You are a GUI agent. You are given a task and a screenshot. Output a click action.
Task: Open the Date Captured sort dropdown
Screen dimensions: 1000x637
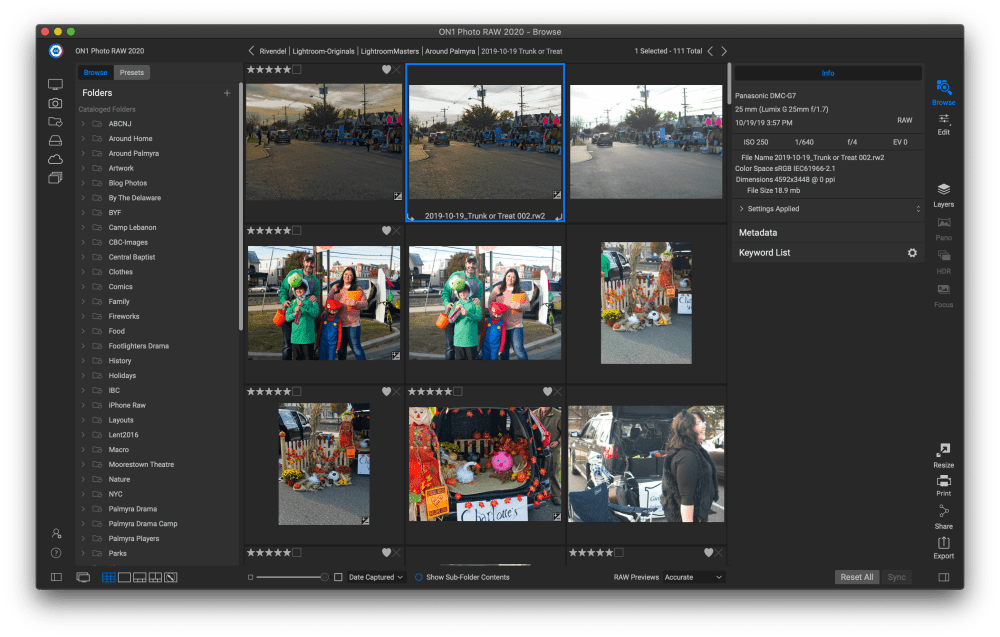[x=379, y=577]
